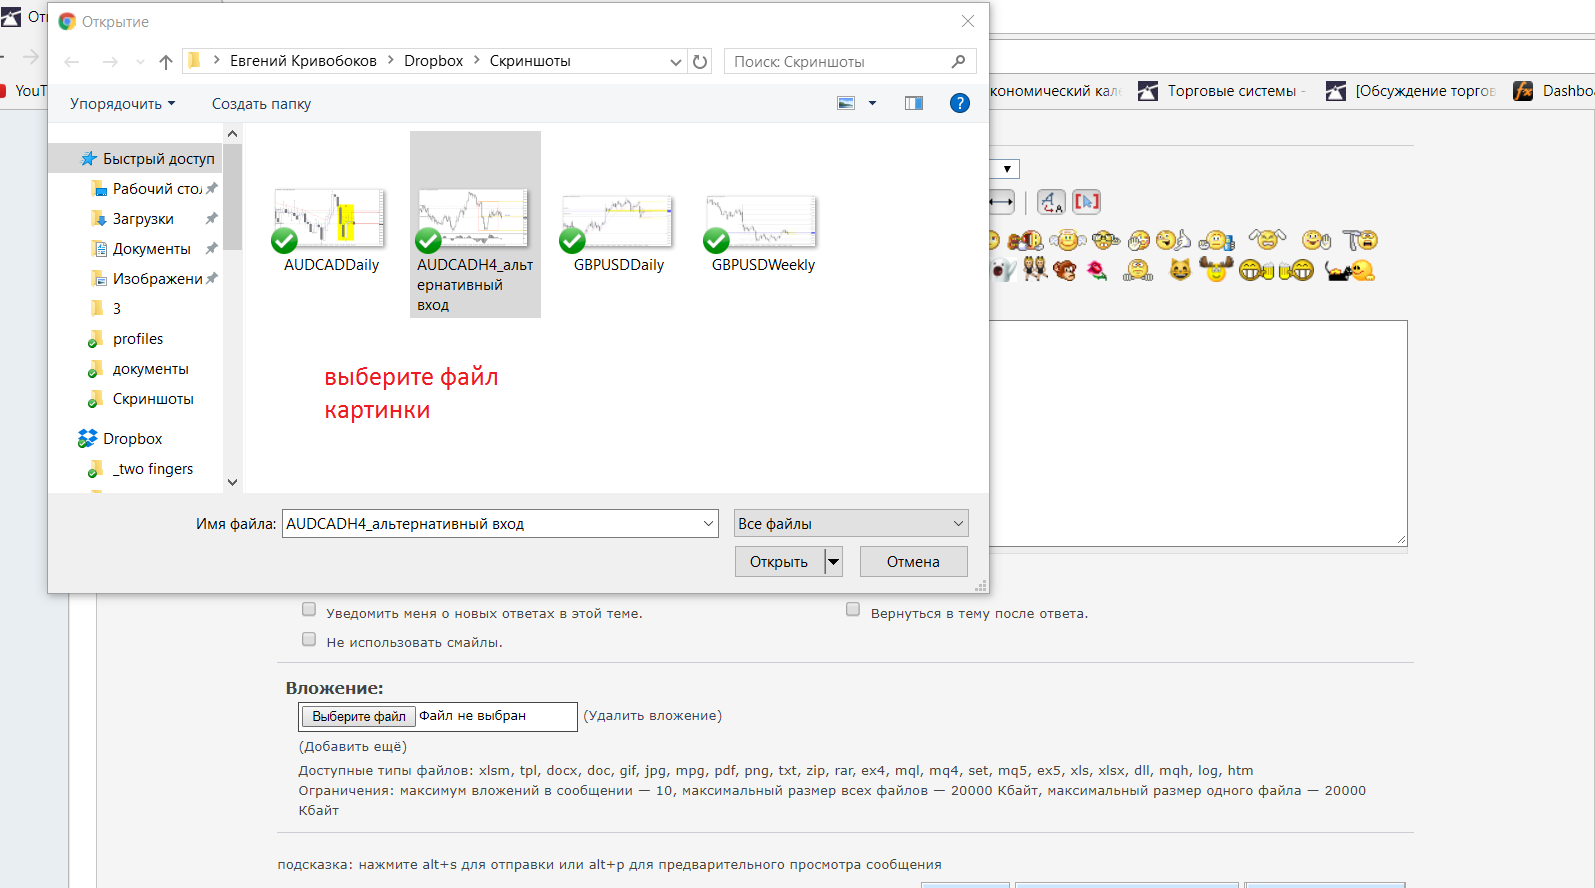Image resolution: width=1595 pixels, height=888 pixels.
Task: Click Создать папку in dialog toolbar
Action: point(261,103)
